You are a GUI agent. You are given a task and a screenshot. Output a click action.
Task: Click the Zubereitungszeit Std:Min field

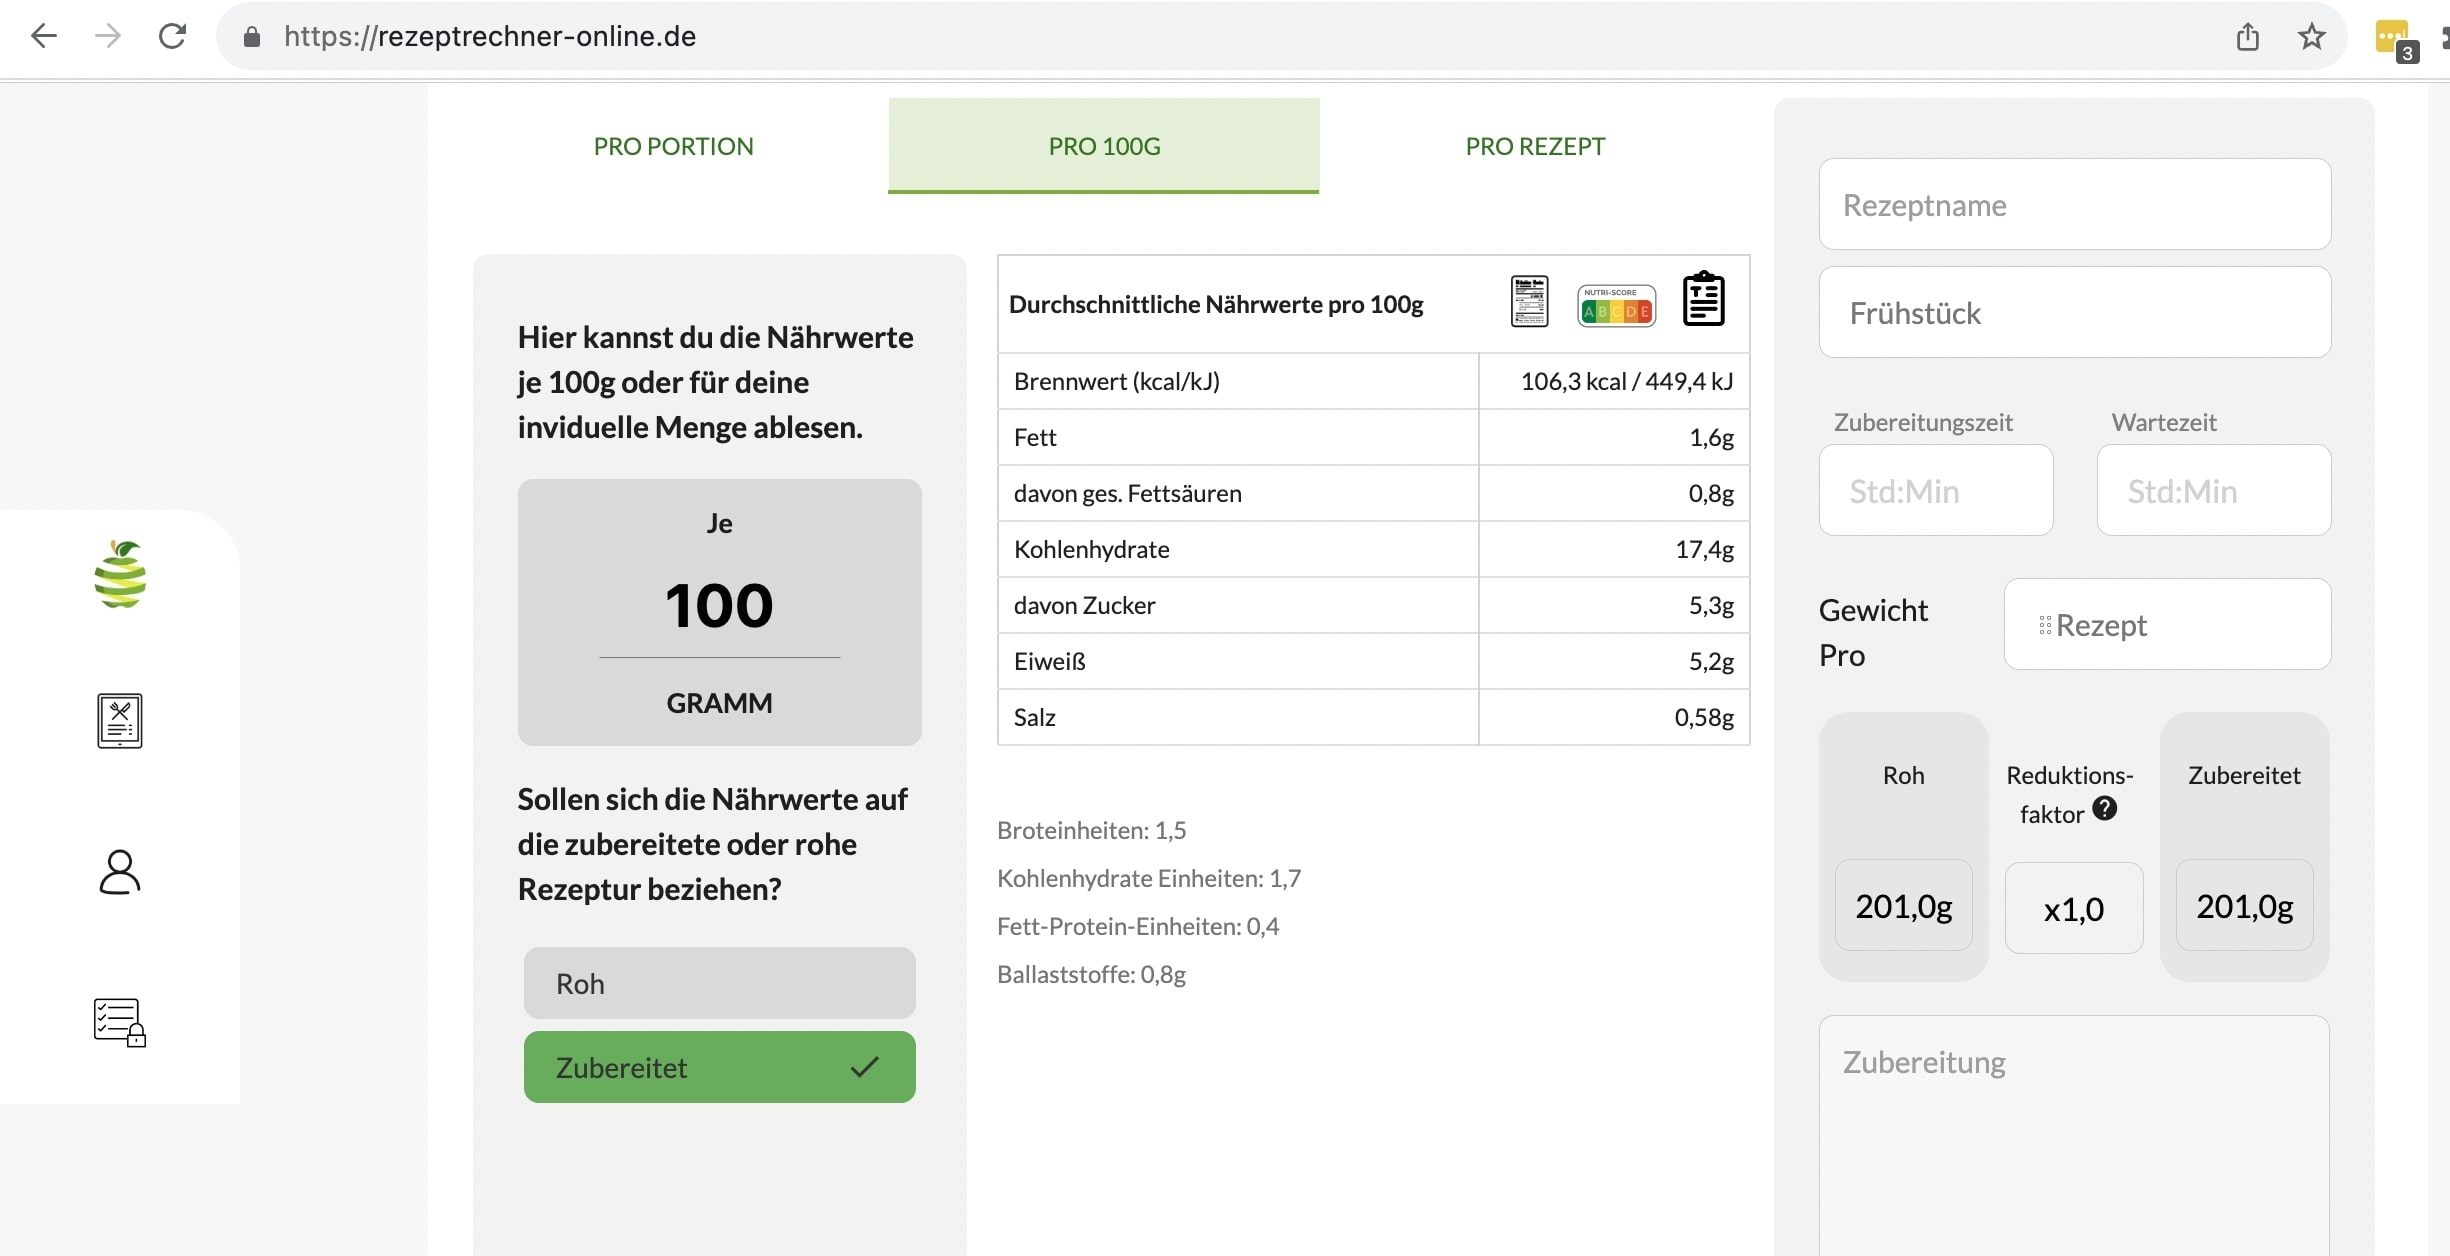pos(1935,491)
